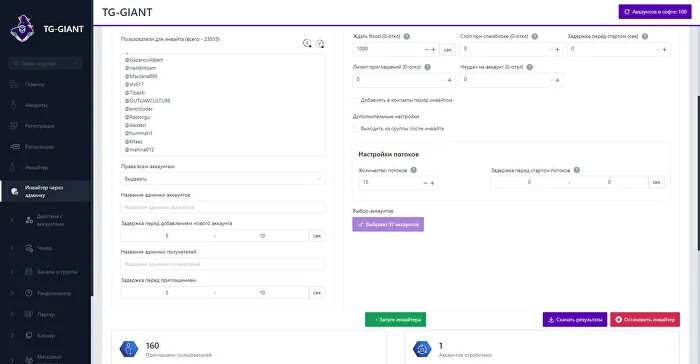The image size is (700, 364).
Task: Increase Лимит приглашений value
Action: tap(450, 80)
